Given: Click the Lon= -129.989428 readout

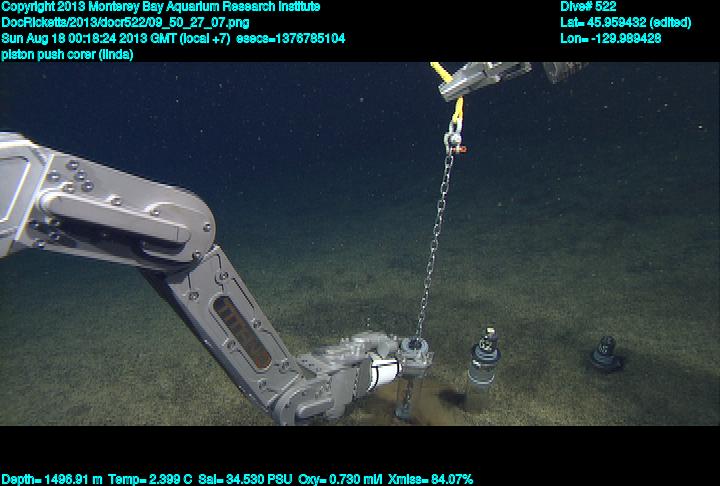Looking at the screenshot, I should click(x=610, y=38).
